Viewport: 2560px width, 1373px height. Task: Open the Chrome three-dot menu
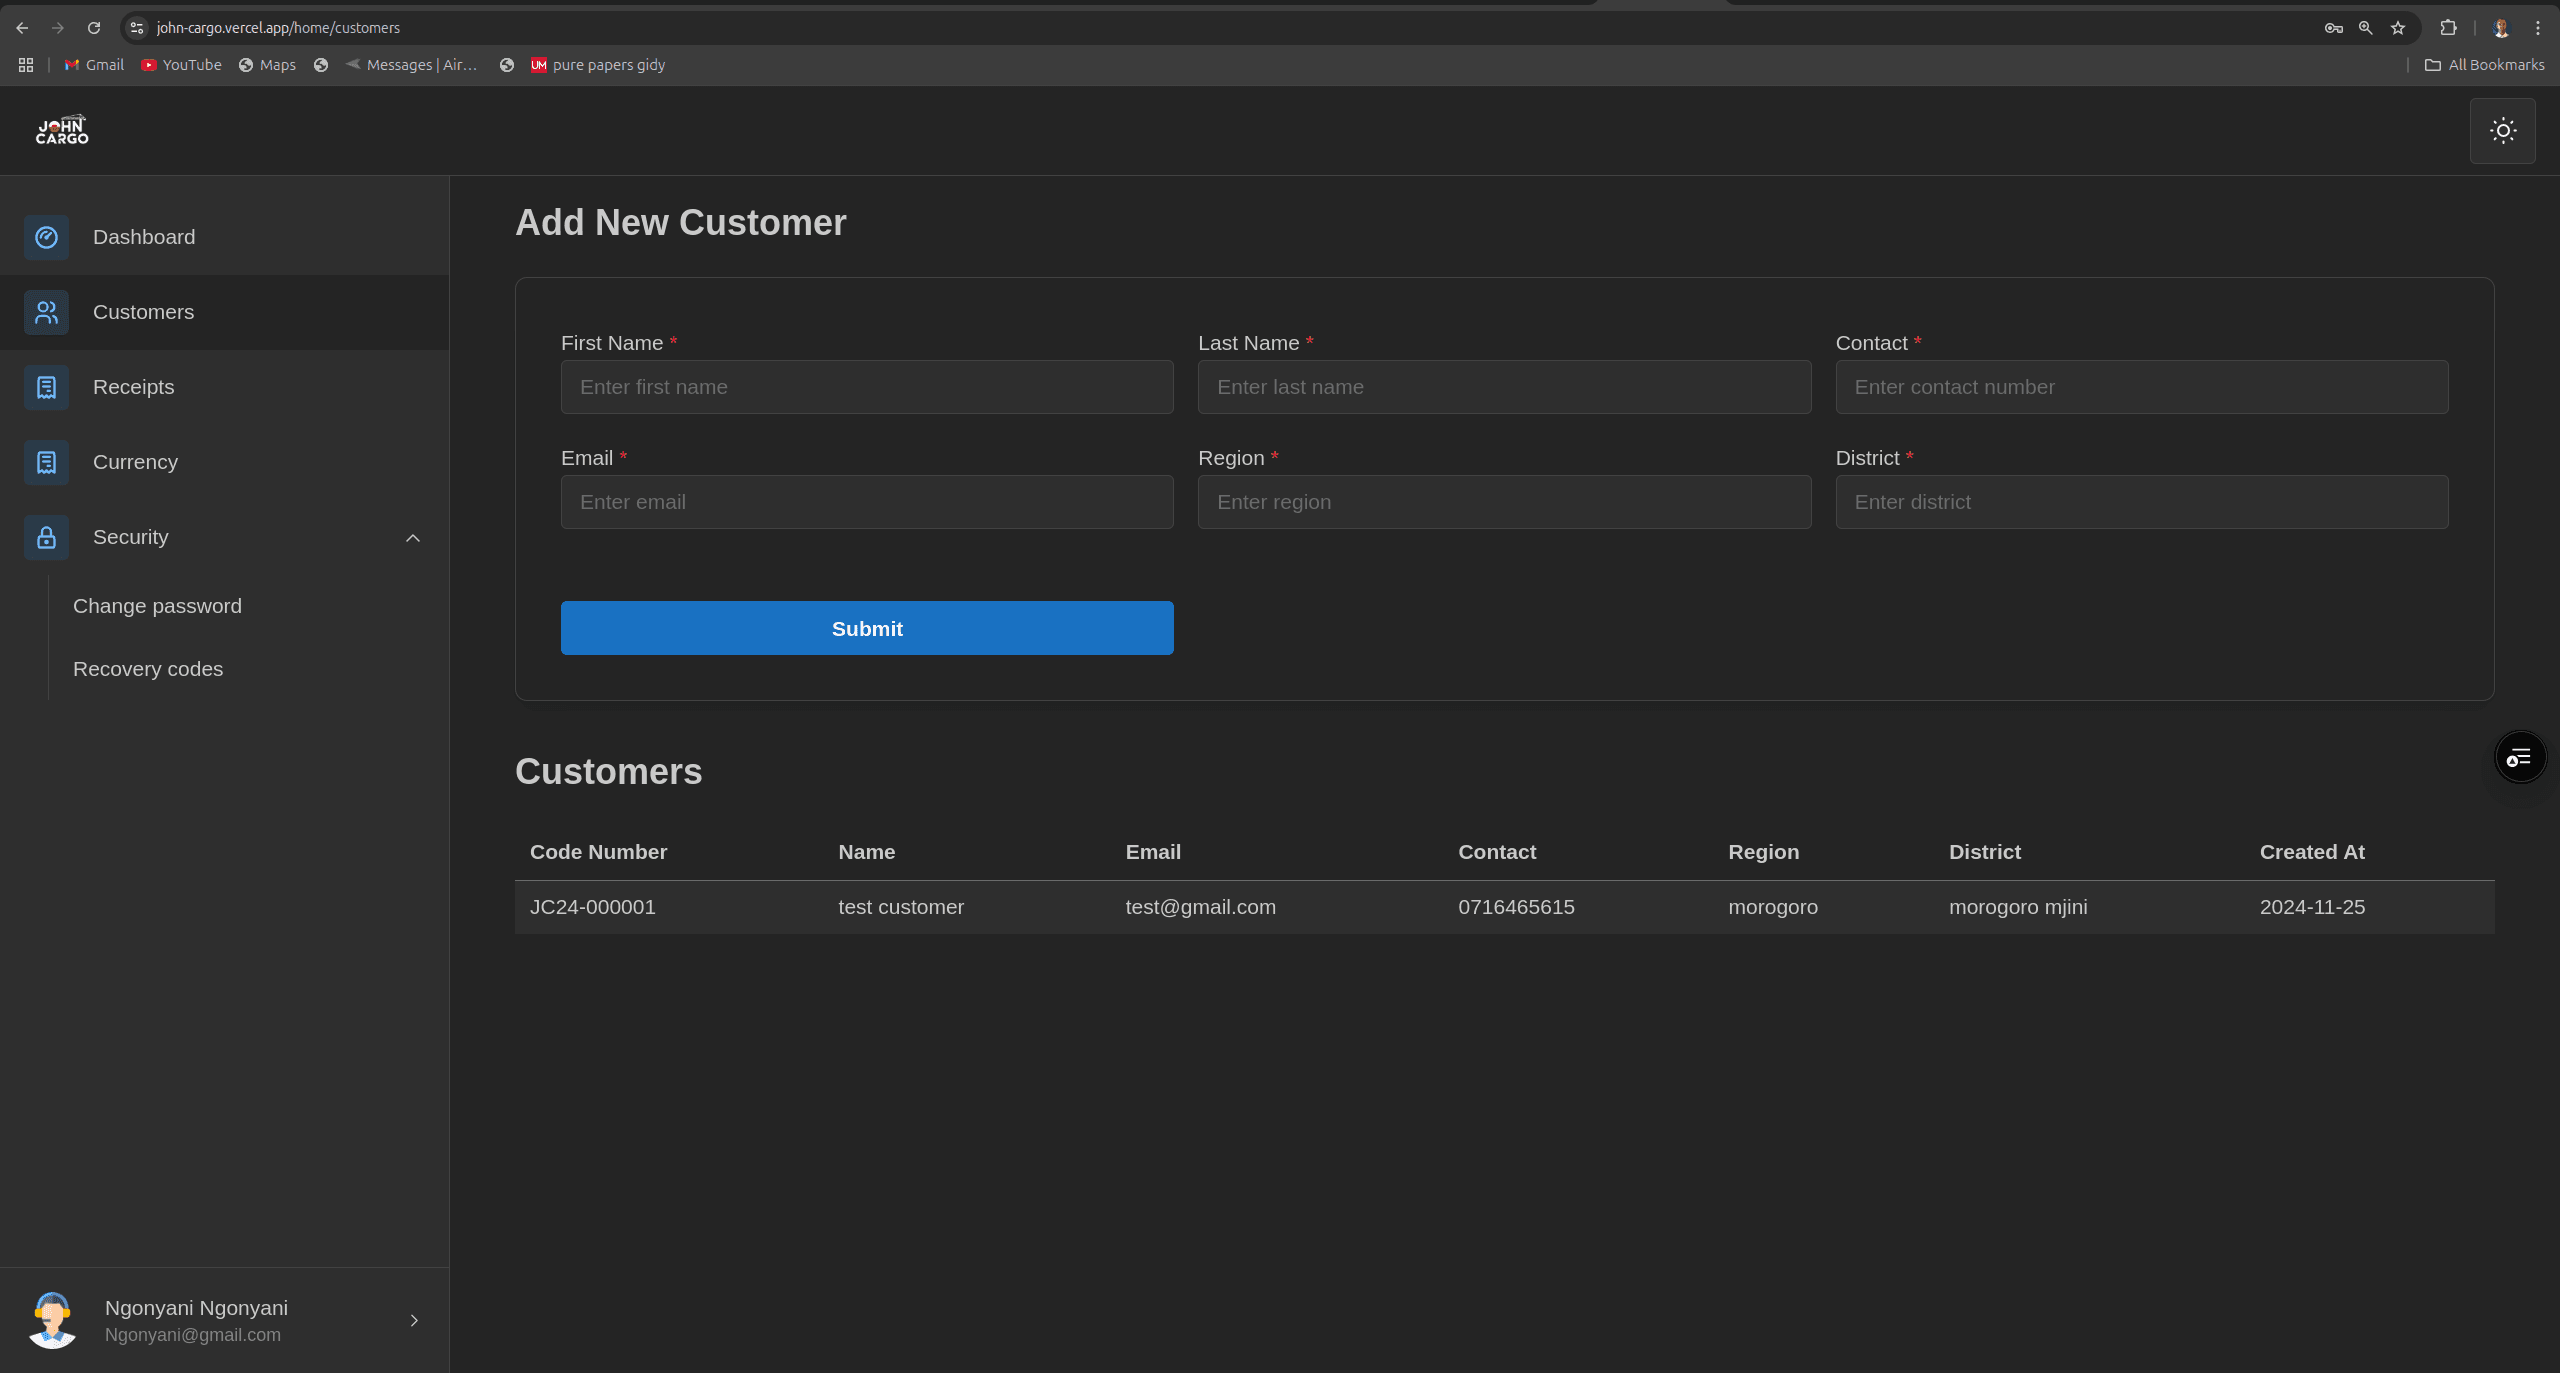pyautogui.click(x=2538, y=27)
